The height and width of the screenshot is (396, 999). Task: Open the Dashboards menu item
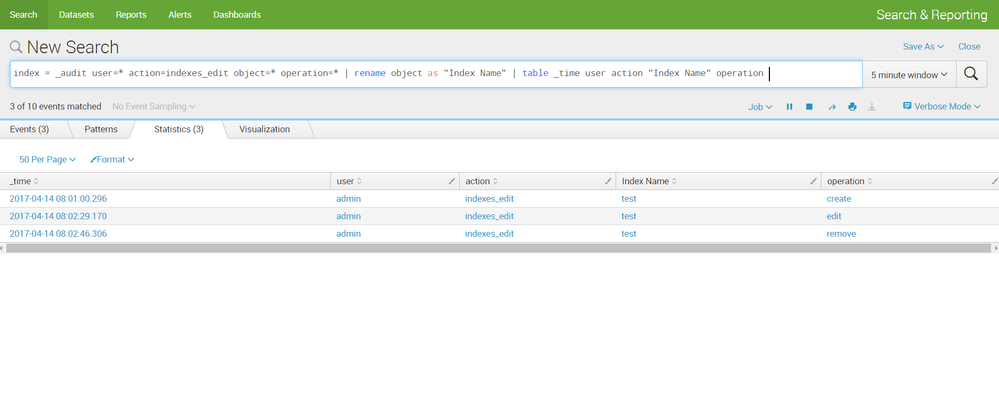(237, 15)
